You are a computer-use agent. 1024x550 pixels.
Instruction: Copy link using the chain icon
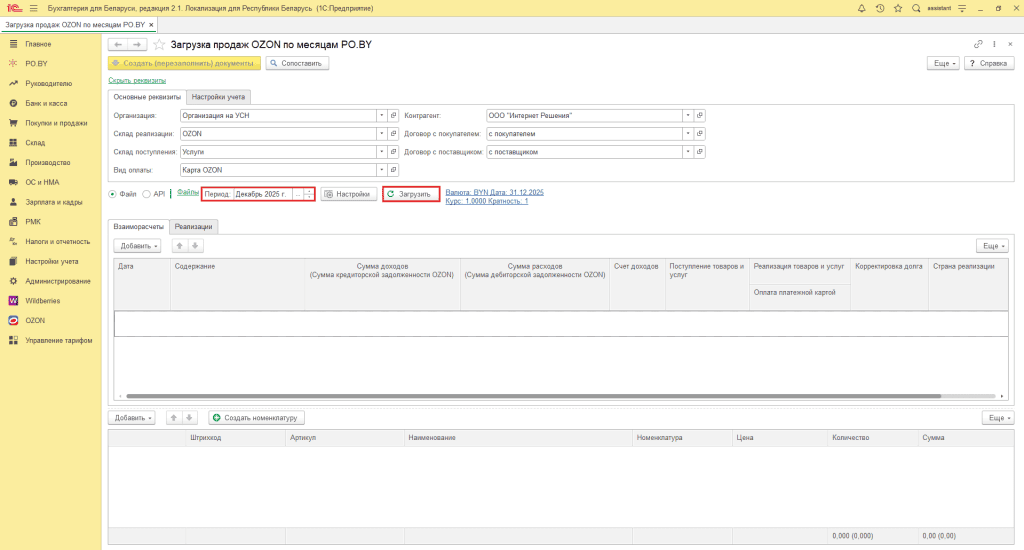[x=978, y=44]
